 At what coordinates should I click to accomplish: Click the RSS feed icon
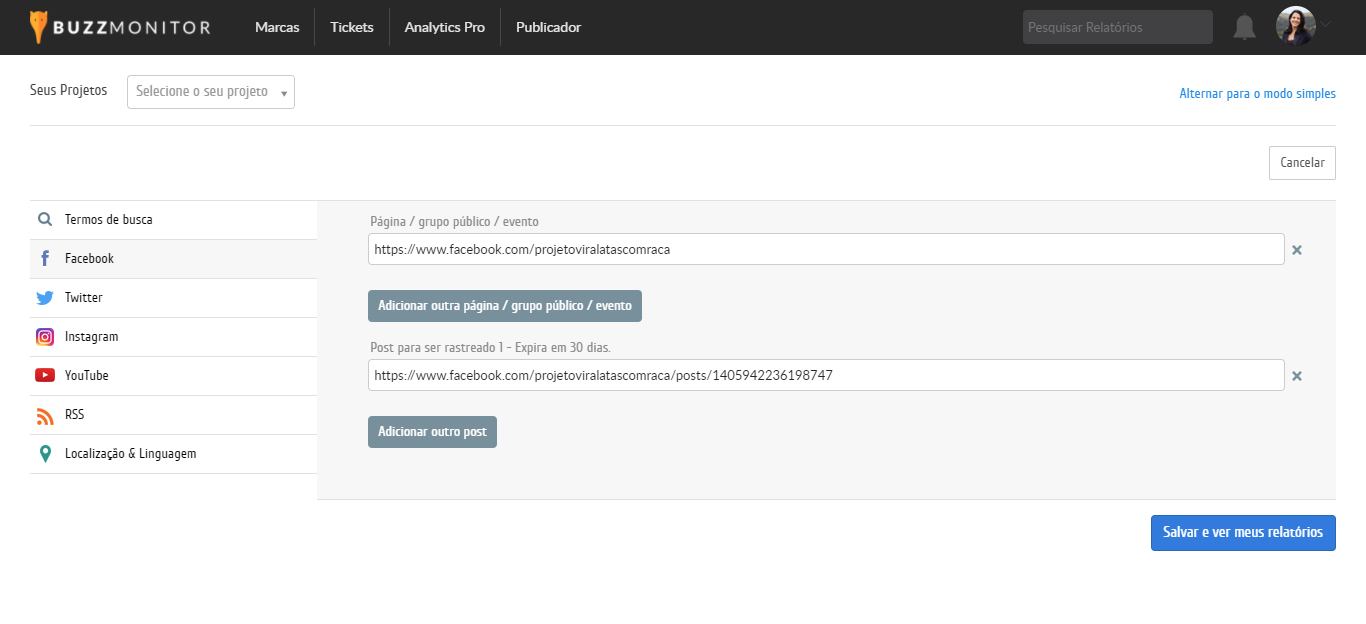click(45, 415)
